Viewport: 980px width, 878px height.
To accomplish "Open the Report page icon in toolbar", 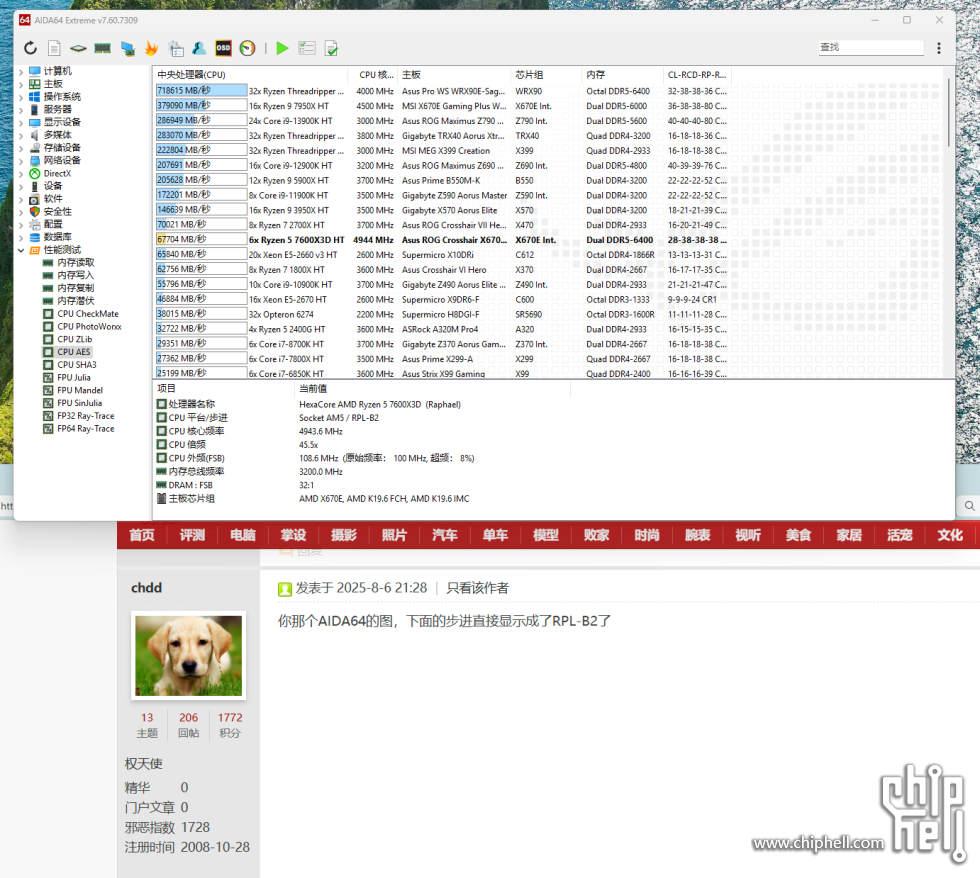I will tap(54, 48).
